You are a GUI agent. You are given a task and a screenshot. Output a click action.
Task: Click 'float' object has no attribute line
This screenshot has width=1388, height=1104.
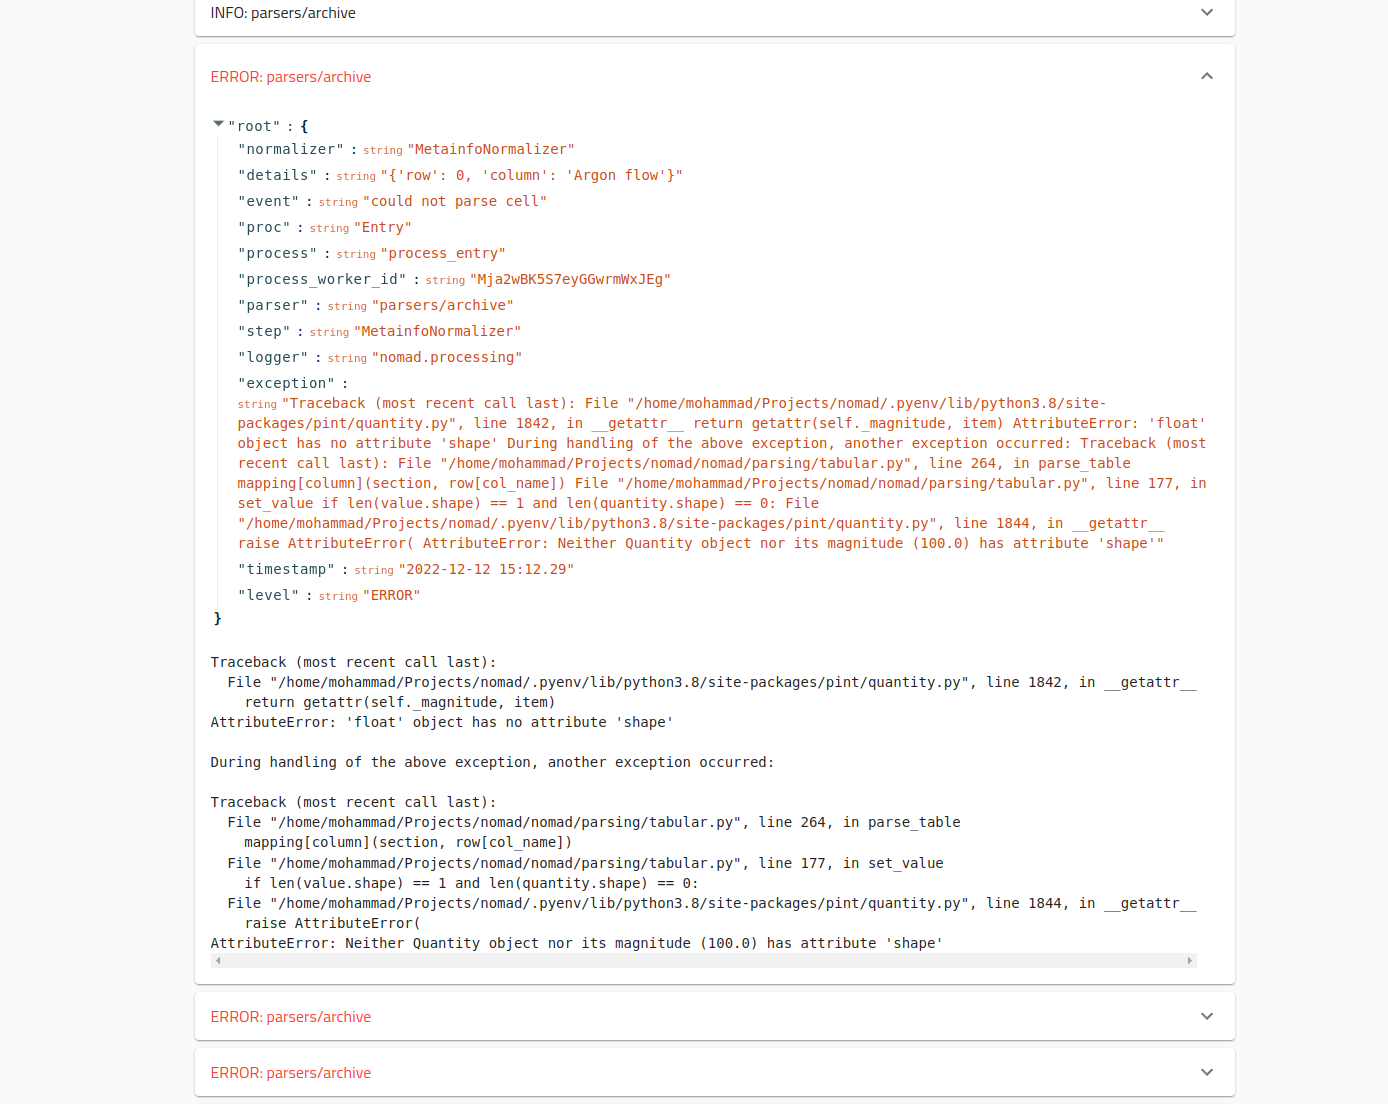[x=442, y=722]
